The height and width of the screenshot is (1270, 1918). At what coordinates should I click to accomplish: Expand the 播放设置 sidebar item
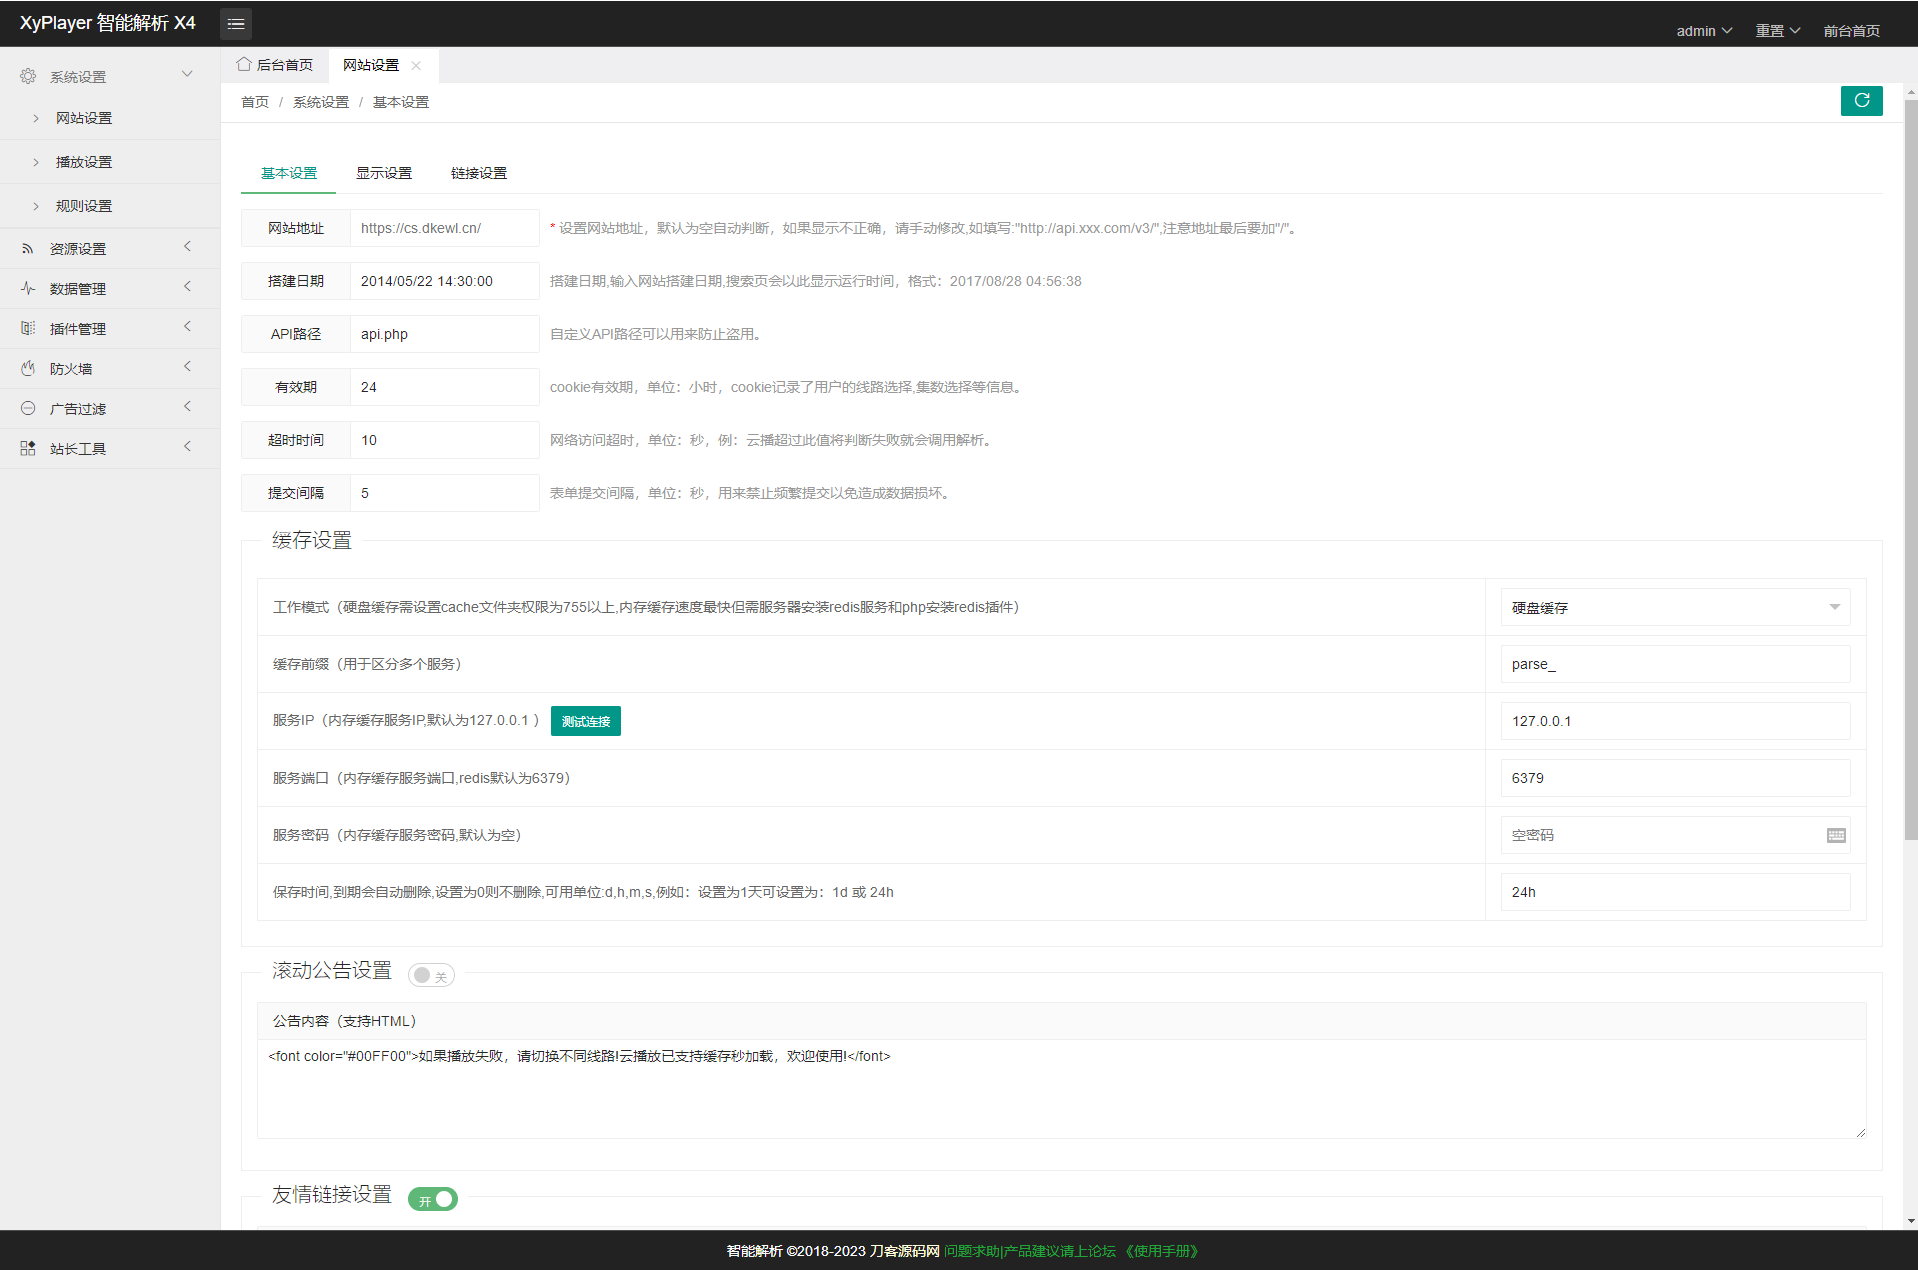[83, 161]
